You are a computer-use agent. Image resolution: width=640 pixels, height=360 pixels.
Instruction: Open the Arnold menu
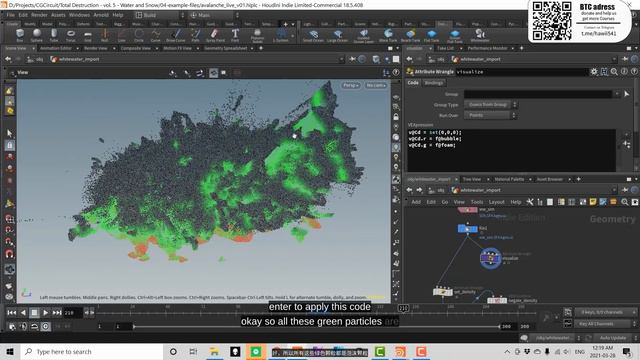(x=101, y=15)
